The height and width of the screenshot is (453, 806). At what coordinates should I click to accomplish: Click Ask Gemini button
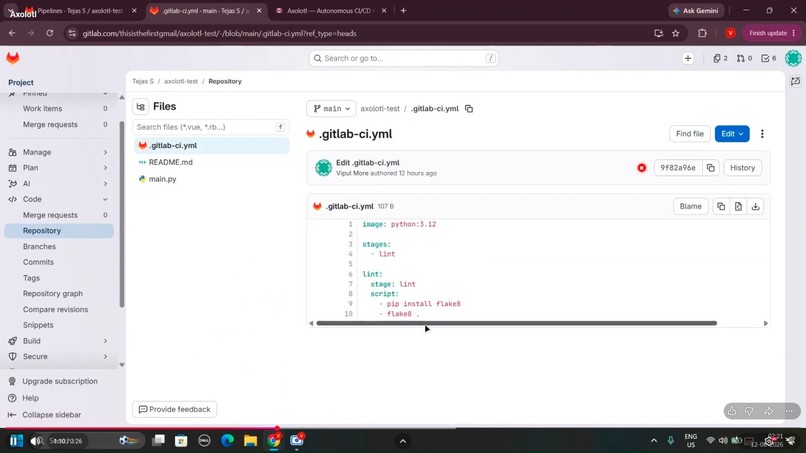pos(696,10)
